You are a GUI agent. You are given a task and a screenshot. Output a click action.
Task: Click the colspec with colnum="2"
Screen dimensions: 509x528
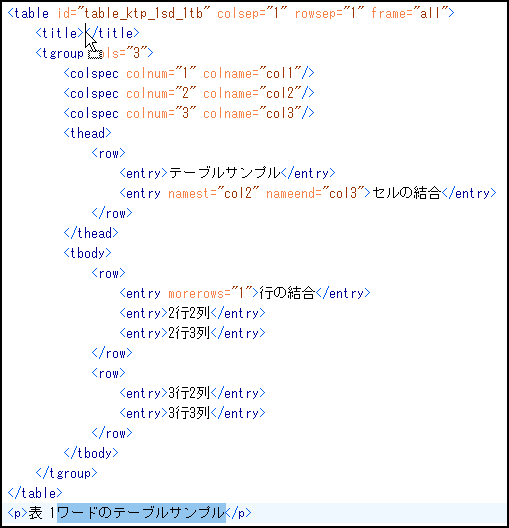click(189, 93)
